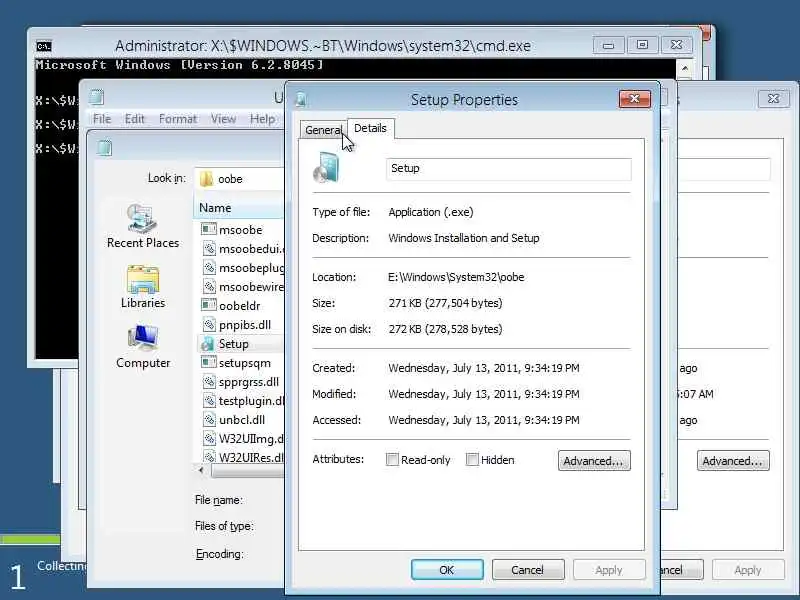This screenshot has width=800, height=600.
Task: Sort by the Name column header
Action: [239, 208]
